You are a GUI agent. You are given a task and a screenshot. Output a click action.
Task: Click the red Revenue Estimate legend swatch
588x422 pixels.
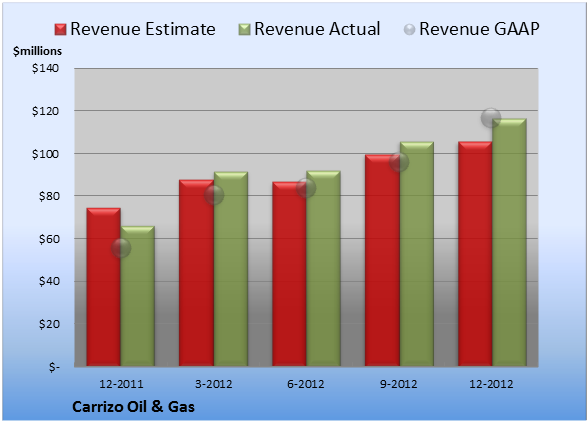click(x=60, y=30)
